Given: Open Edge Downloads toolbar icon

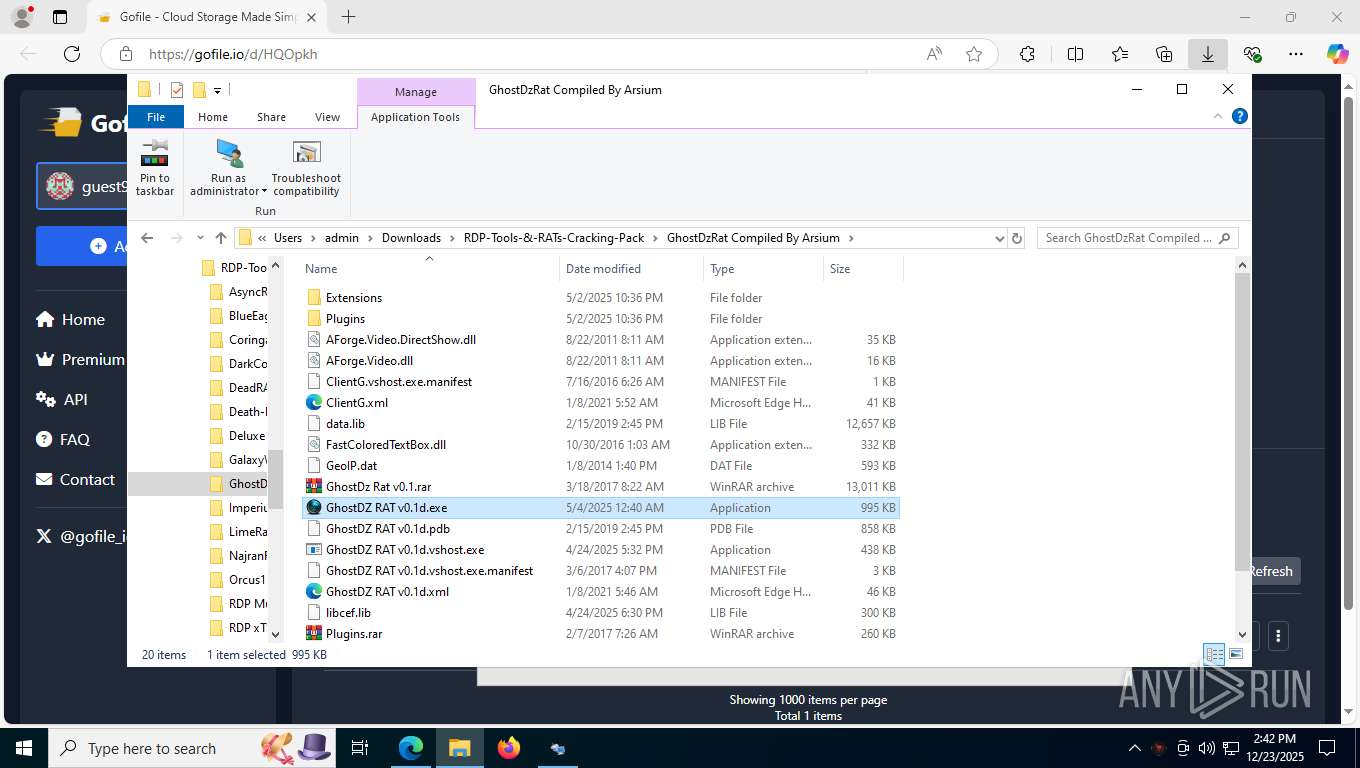Looking at the screenshot, I should click(x=1208, y=54).
